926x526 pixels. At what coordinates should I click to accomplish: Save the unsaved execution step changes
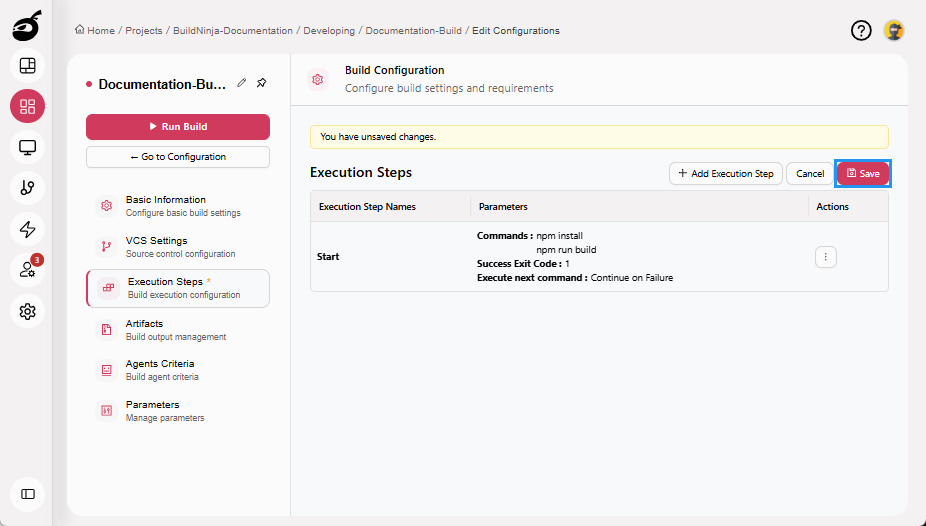(x=862, y=174)
